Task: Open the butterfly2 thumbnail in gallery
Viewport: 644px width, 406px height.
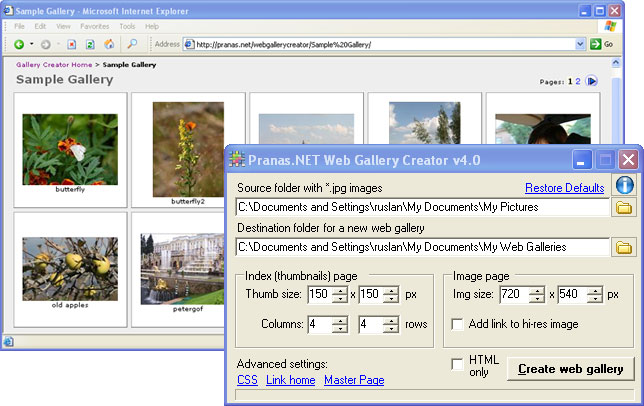Action: (x=188, y=149)
